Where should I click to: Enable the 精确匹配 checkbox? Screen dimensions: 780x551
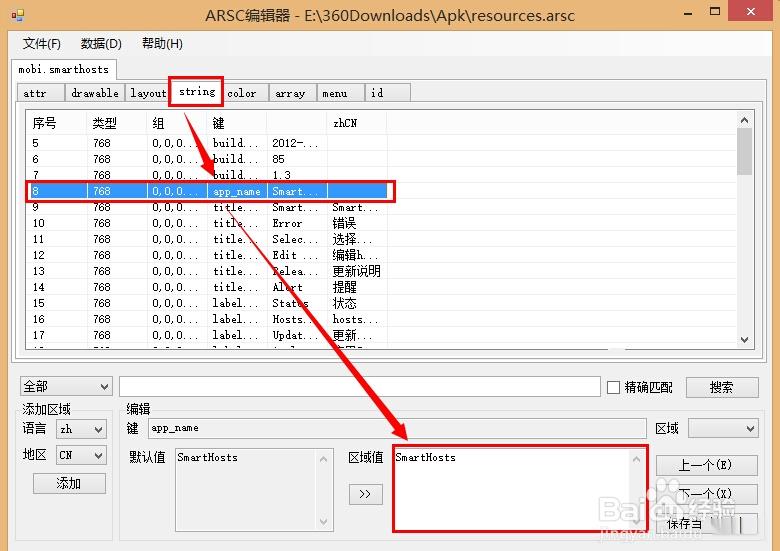coord(613,387)
